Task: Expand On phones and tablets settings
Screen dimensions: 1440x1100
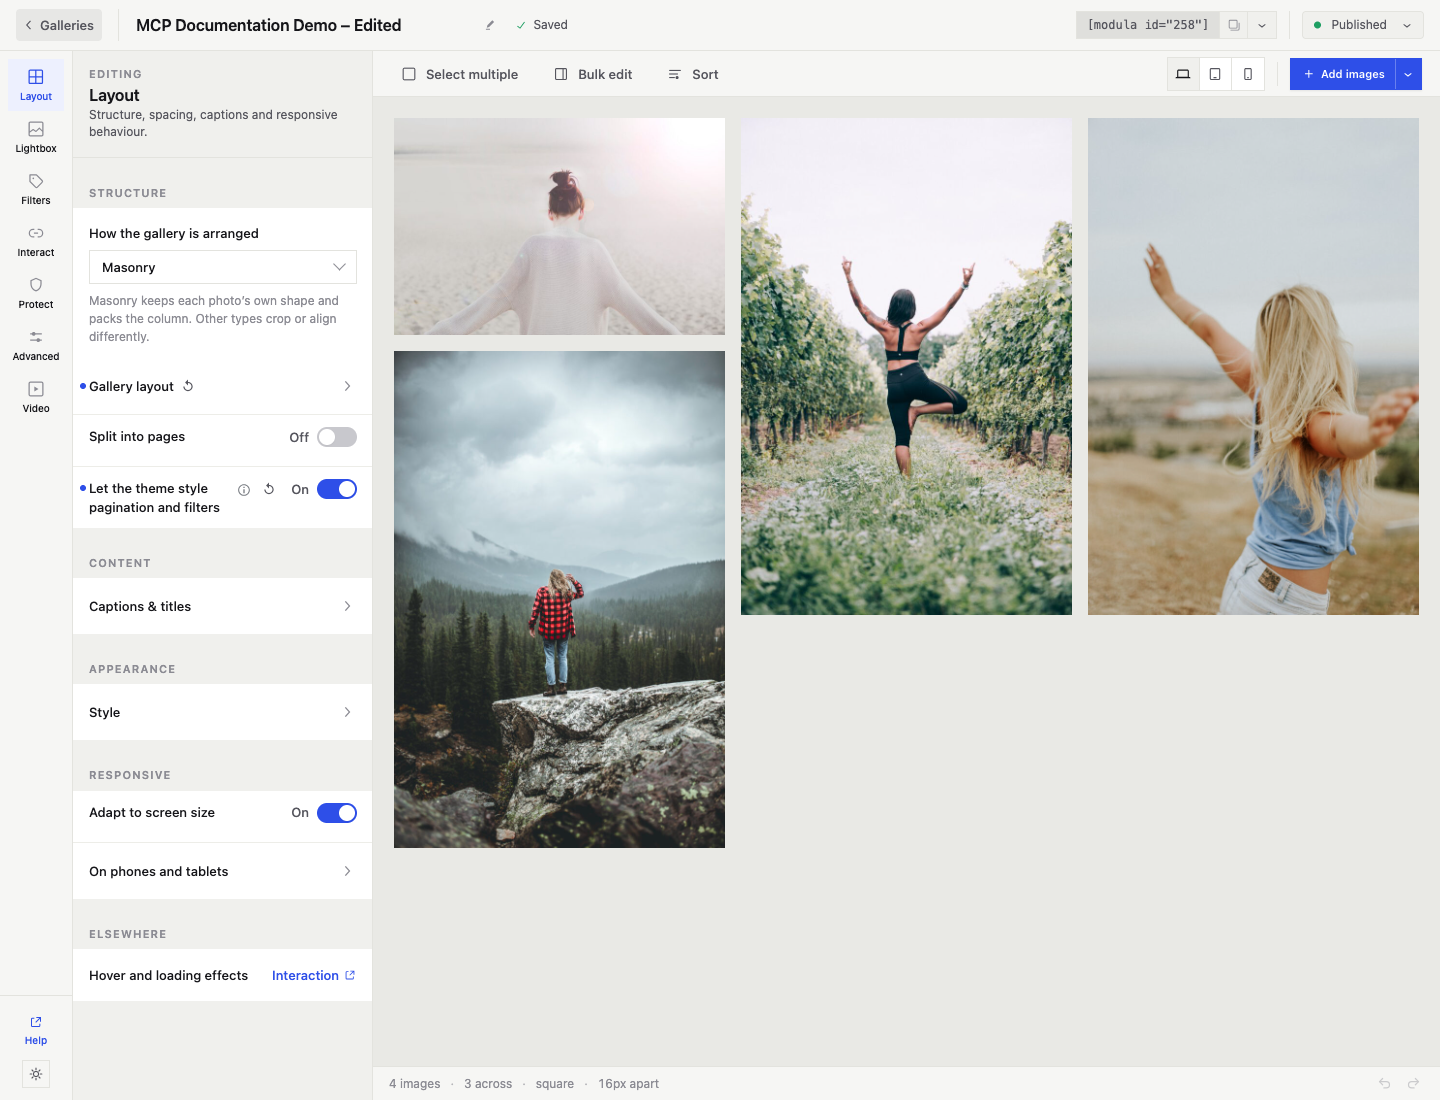Action: pyautogui.click(x=222, y=871)
